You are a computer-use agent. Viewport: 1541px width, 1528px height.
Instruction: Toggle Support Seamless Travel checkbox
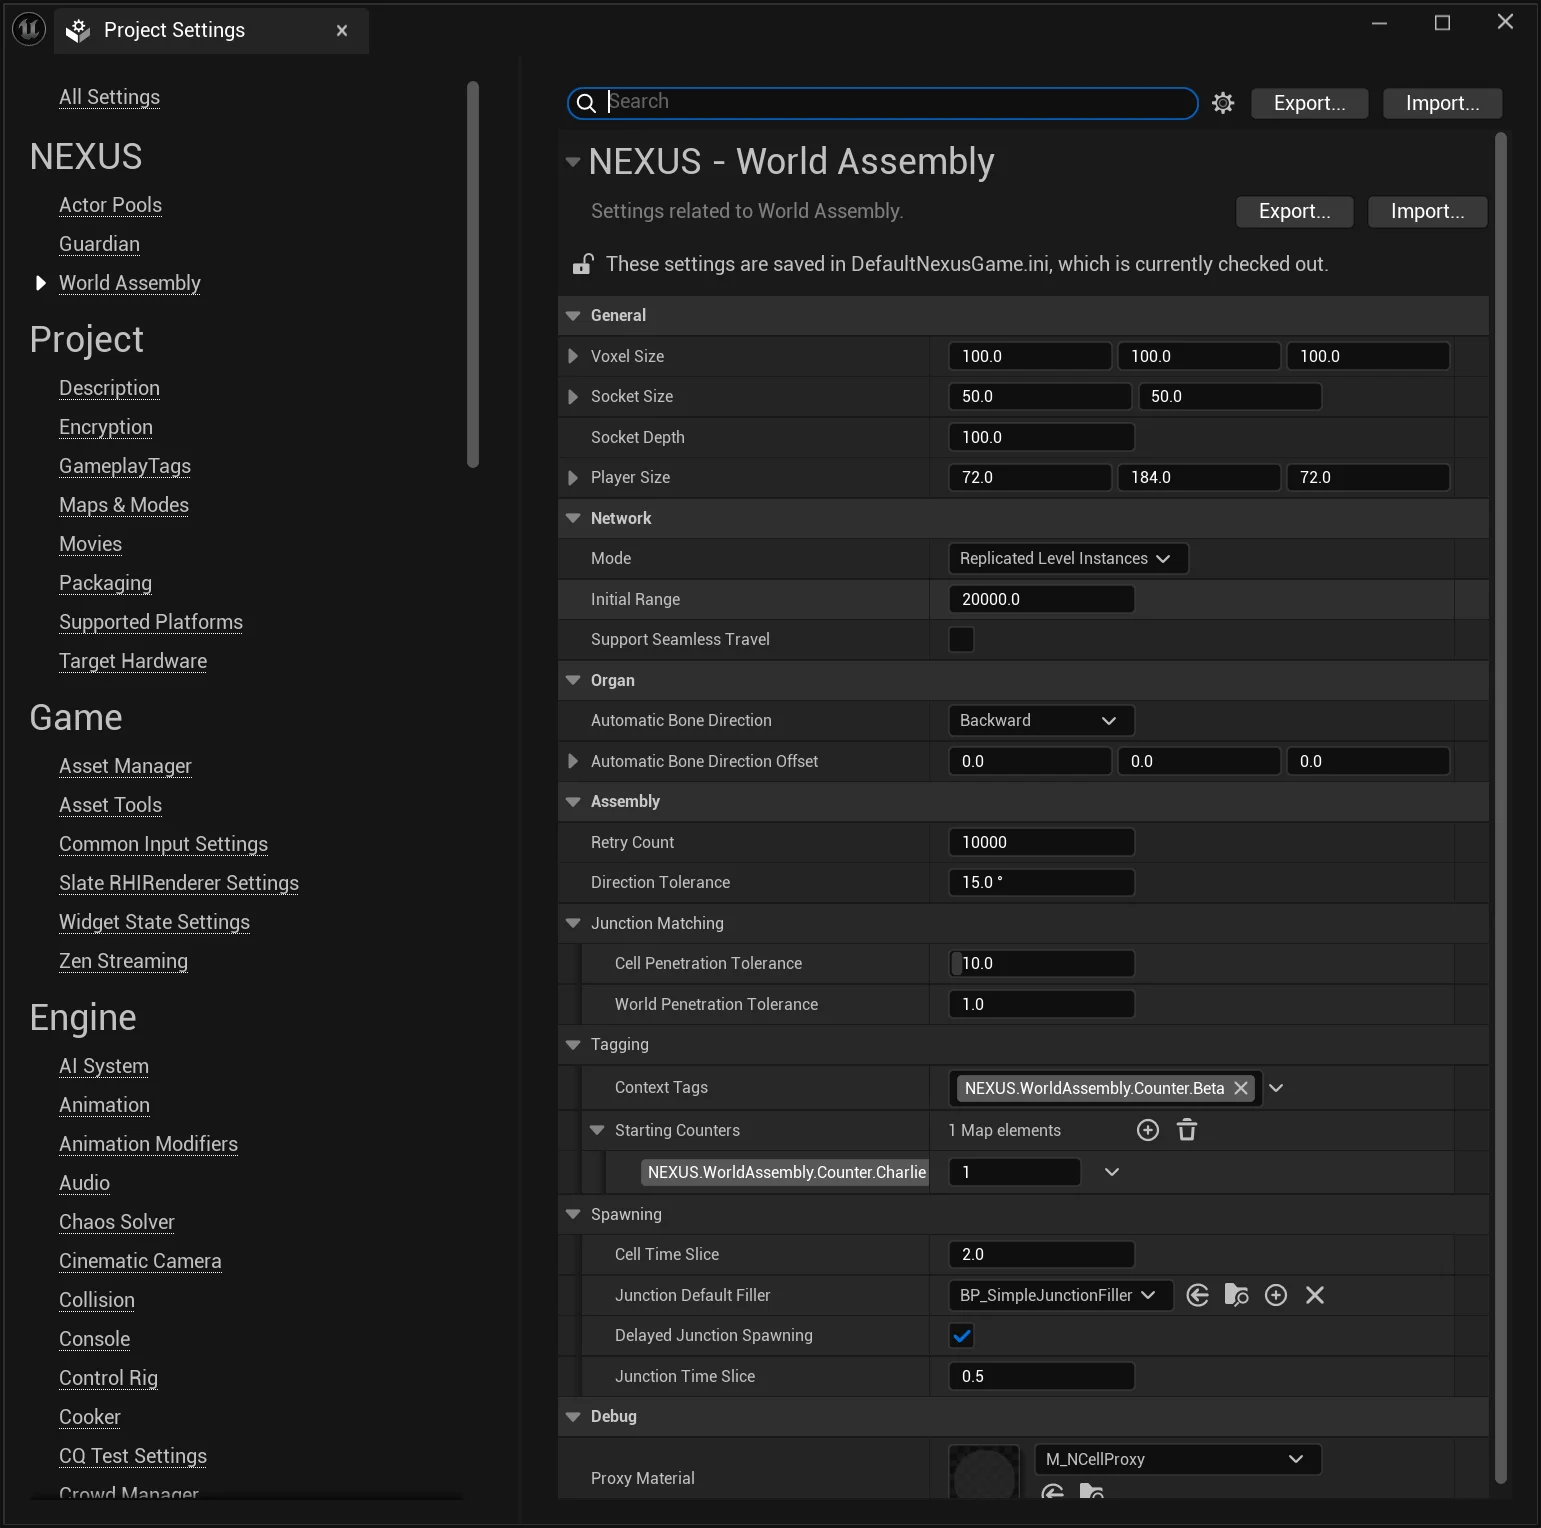(961, 639)
